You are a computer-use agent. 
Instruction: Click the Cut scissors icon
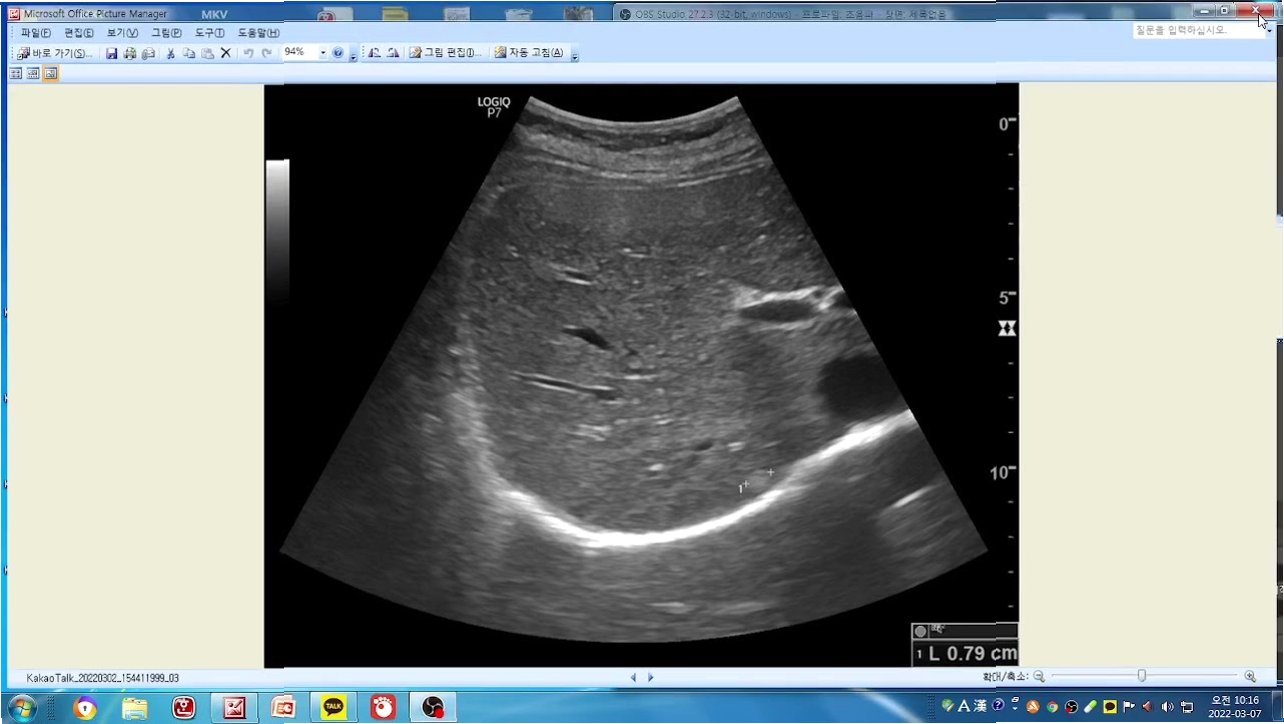(171, 53)
